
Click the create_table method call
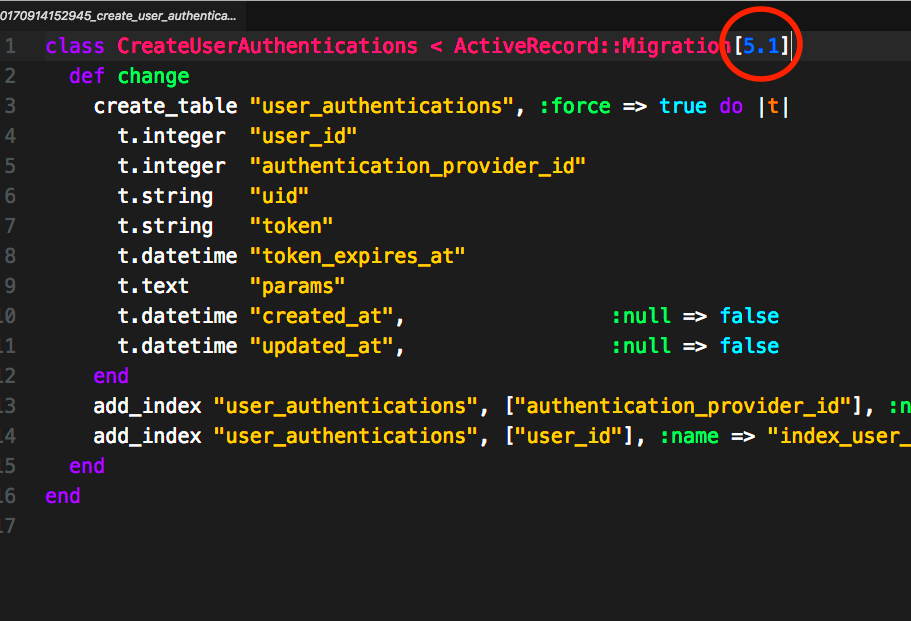(164, 105)
